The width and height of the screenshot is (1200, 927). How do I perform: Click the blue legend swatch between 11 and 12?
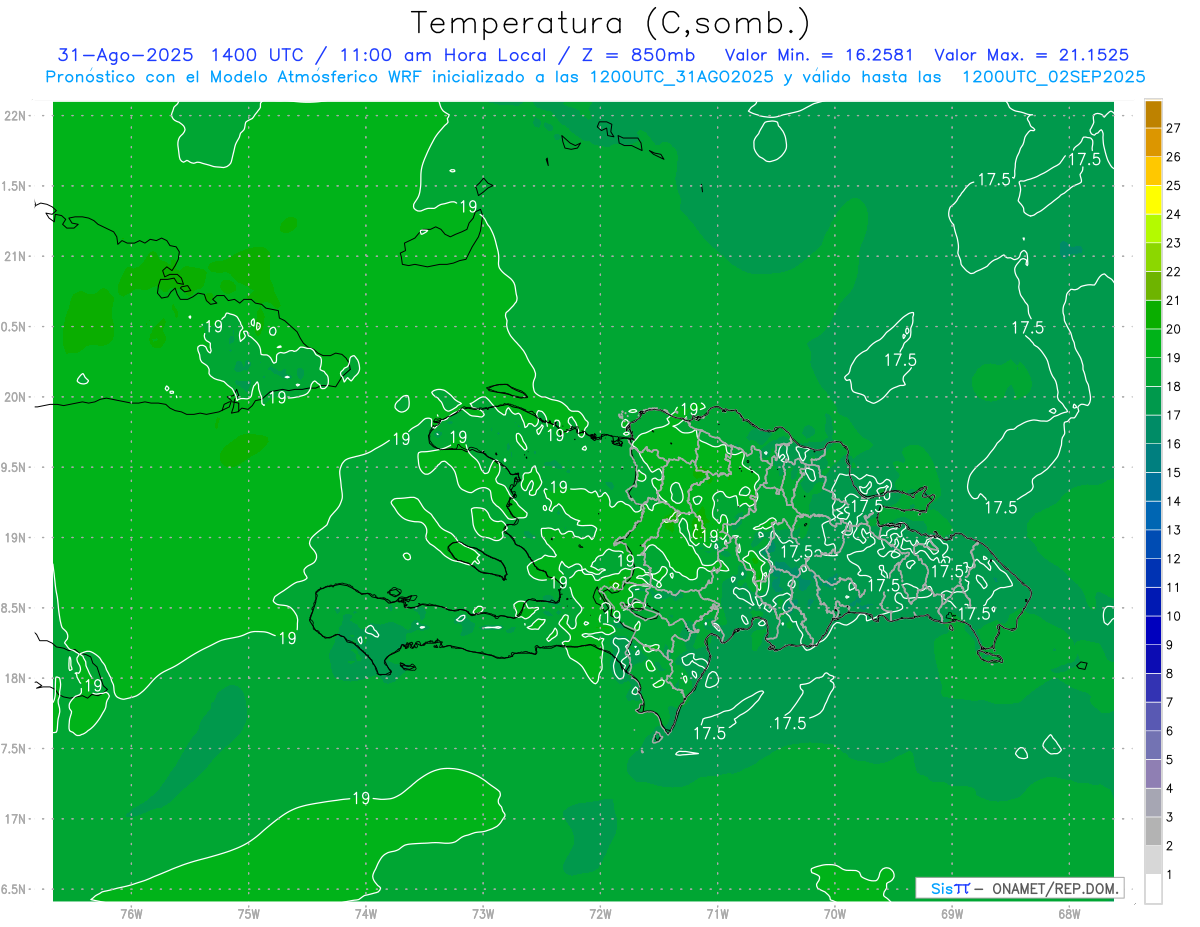point(1153,572)
